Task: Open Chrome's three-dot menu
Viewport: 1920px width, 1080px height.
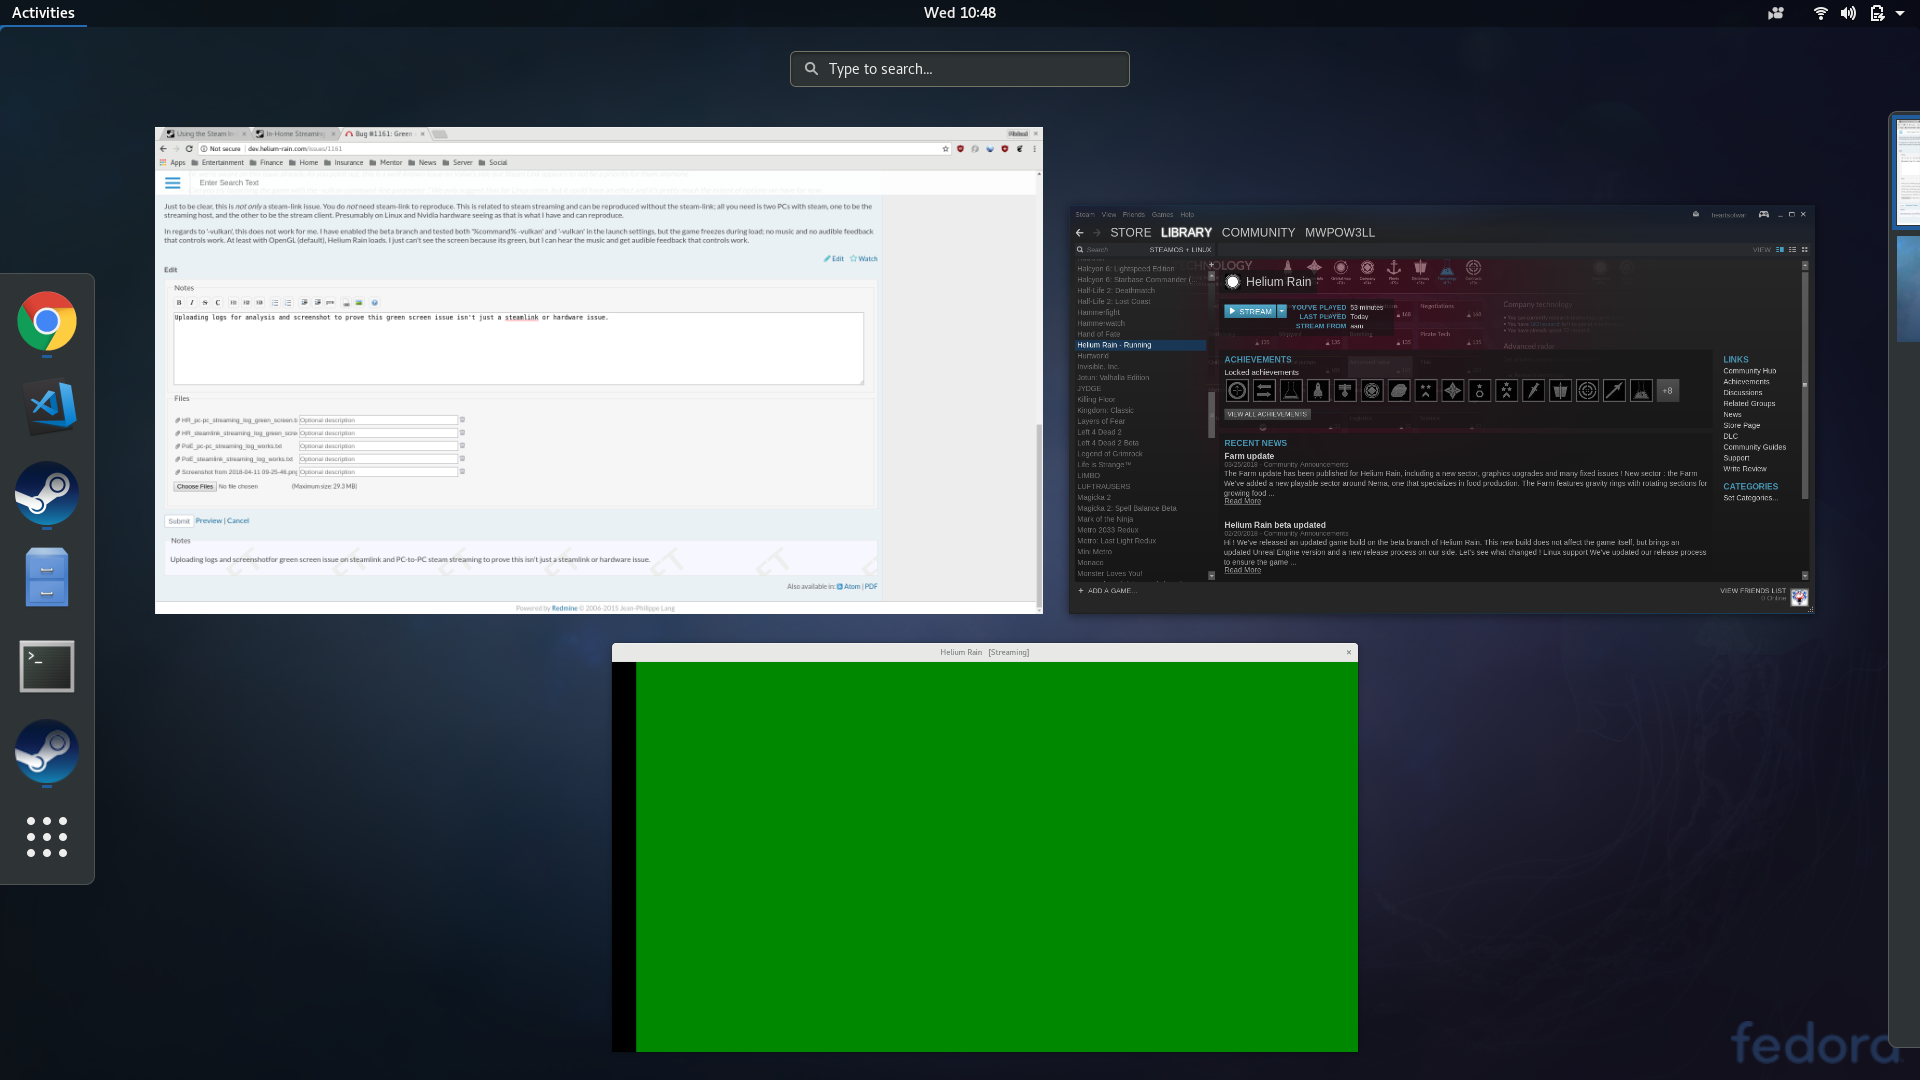Action: click(1034, 149)
